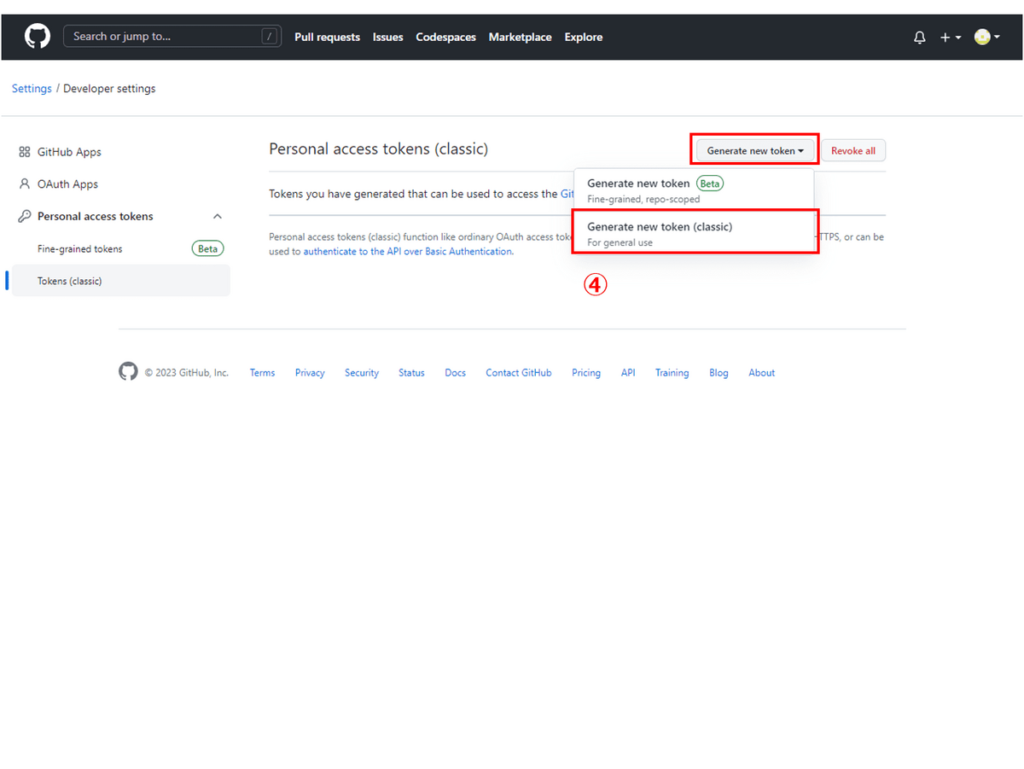Go back to Settings breadcrumb link
This screenshot has width=1024, height=769.
pyautogui.click(x=31, y=88)
